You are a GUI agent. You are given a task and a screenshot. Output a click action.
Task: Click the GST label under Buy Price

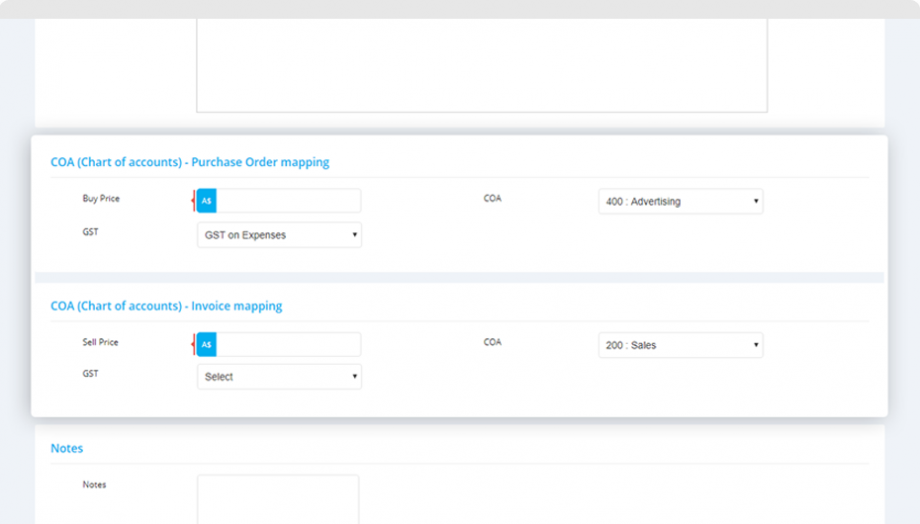[x=91, y=232]
